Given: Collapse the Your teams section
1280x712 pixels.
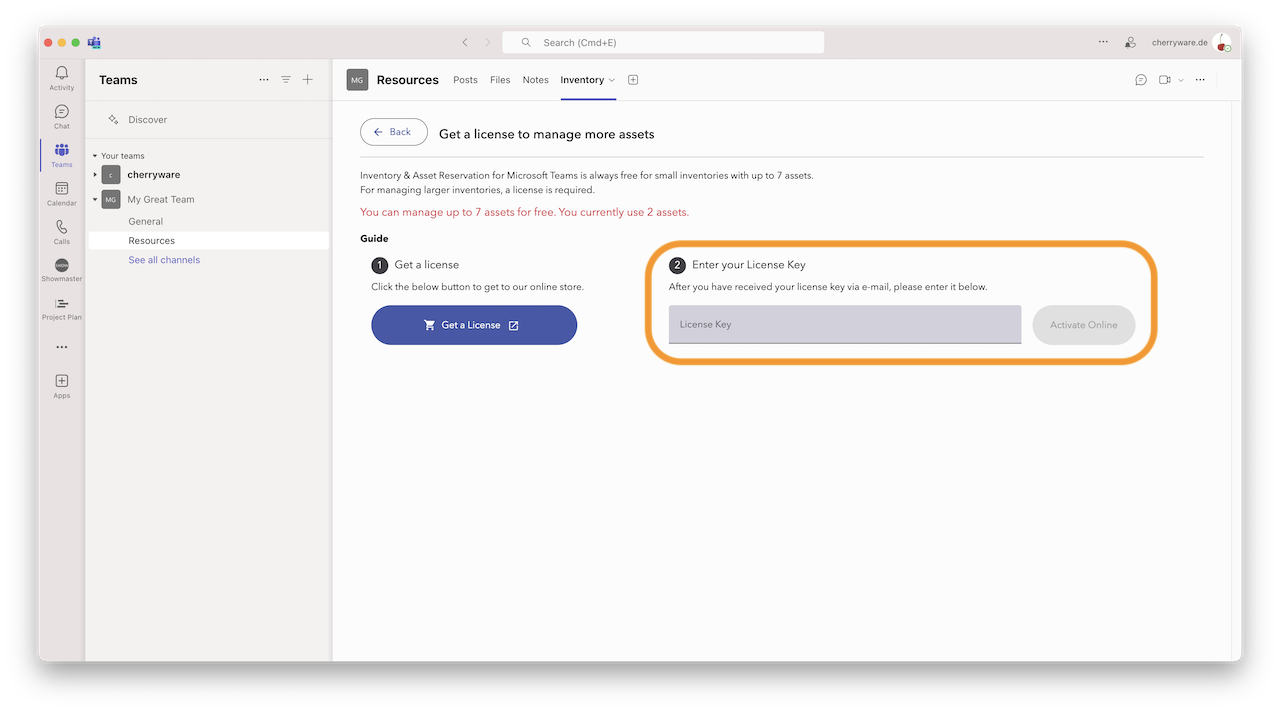Looking at the screenshot, I should point(95,156).
